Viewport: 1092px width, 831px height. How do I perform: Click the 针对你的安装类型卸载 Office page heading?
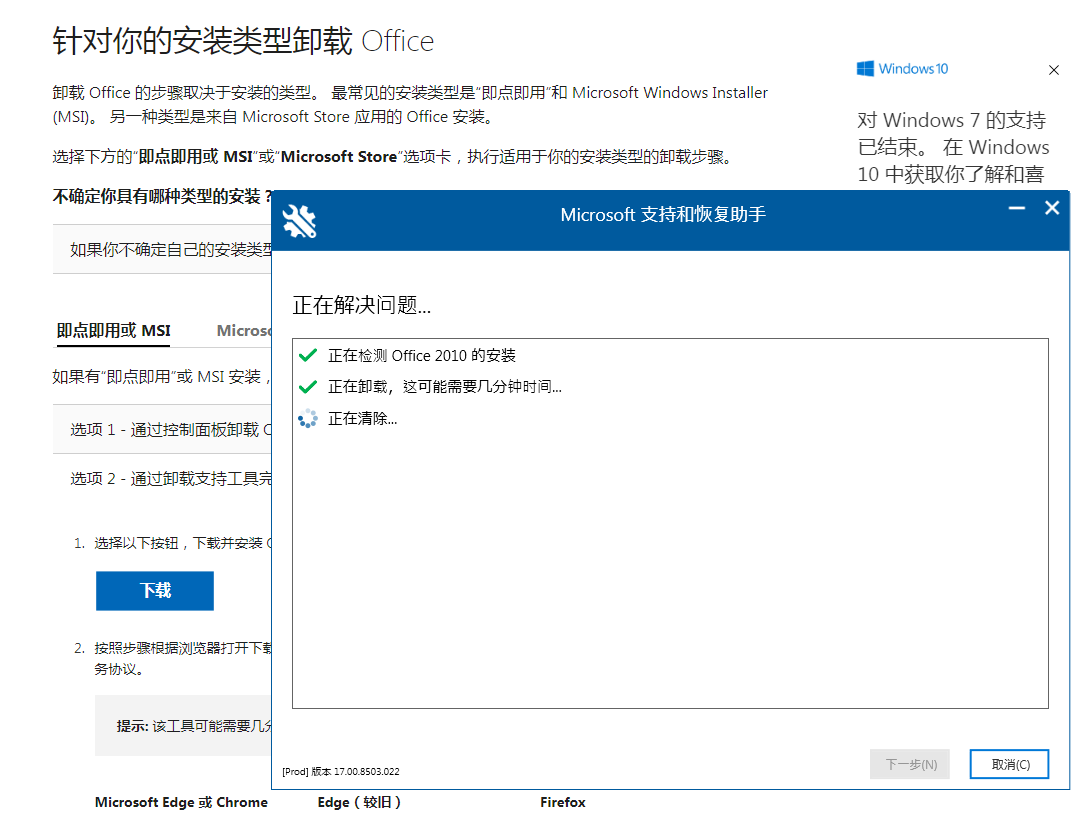click(x=243, y=40)
